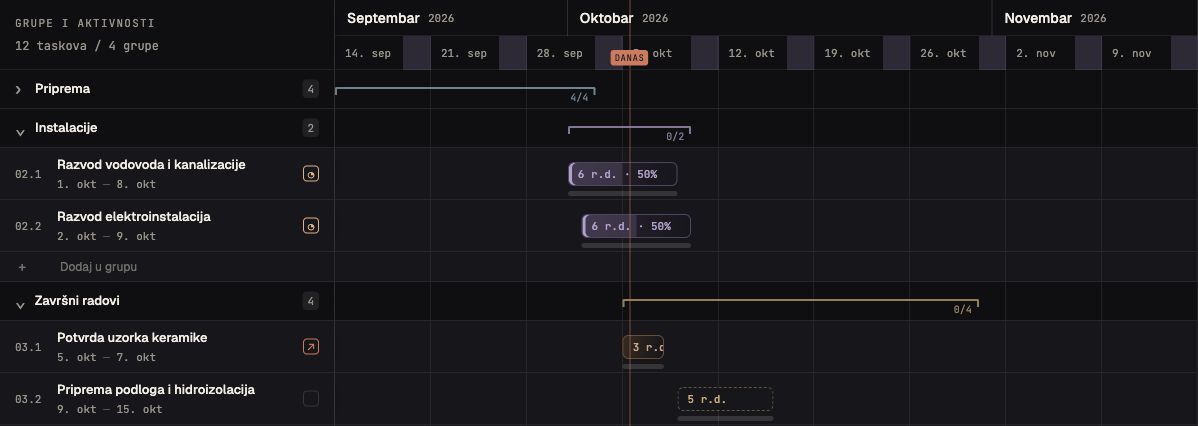Screen dimensions: 1198x426
Task: Click Instalacije summary bracket 0/2
Action: click(x=630, y=131)
